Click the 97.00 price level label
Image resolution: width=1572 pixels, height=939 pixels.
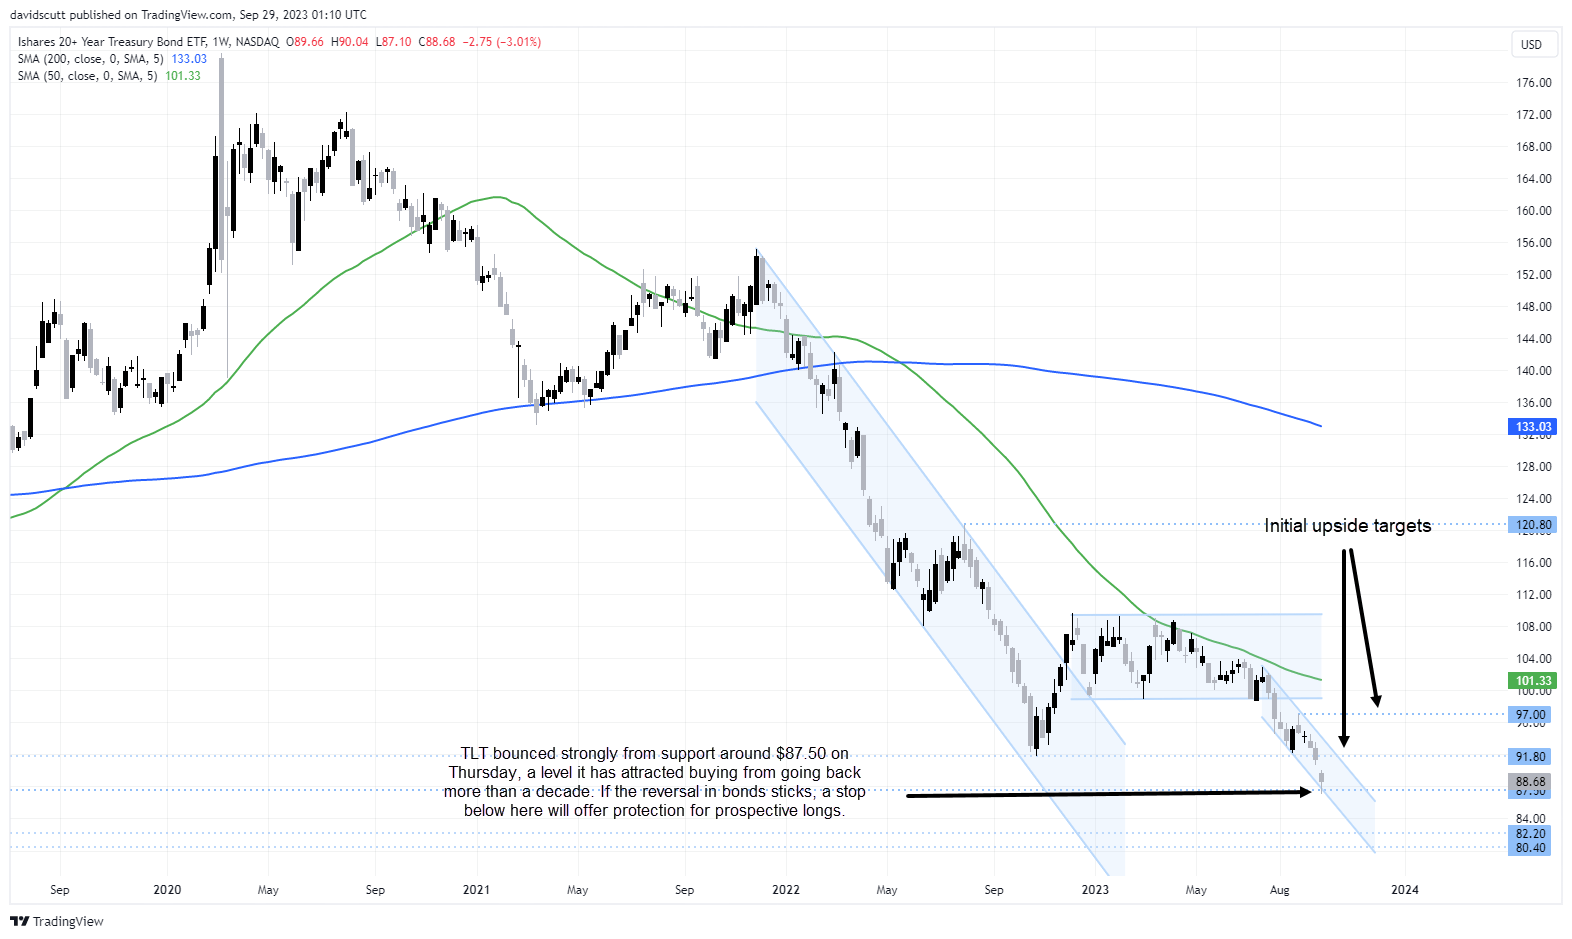(1530, 715)
